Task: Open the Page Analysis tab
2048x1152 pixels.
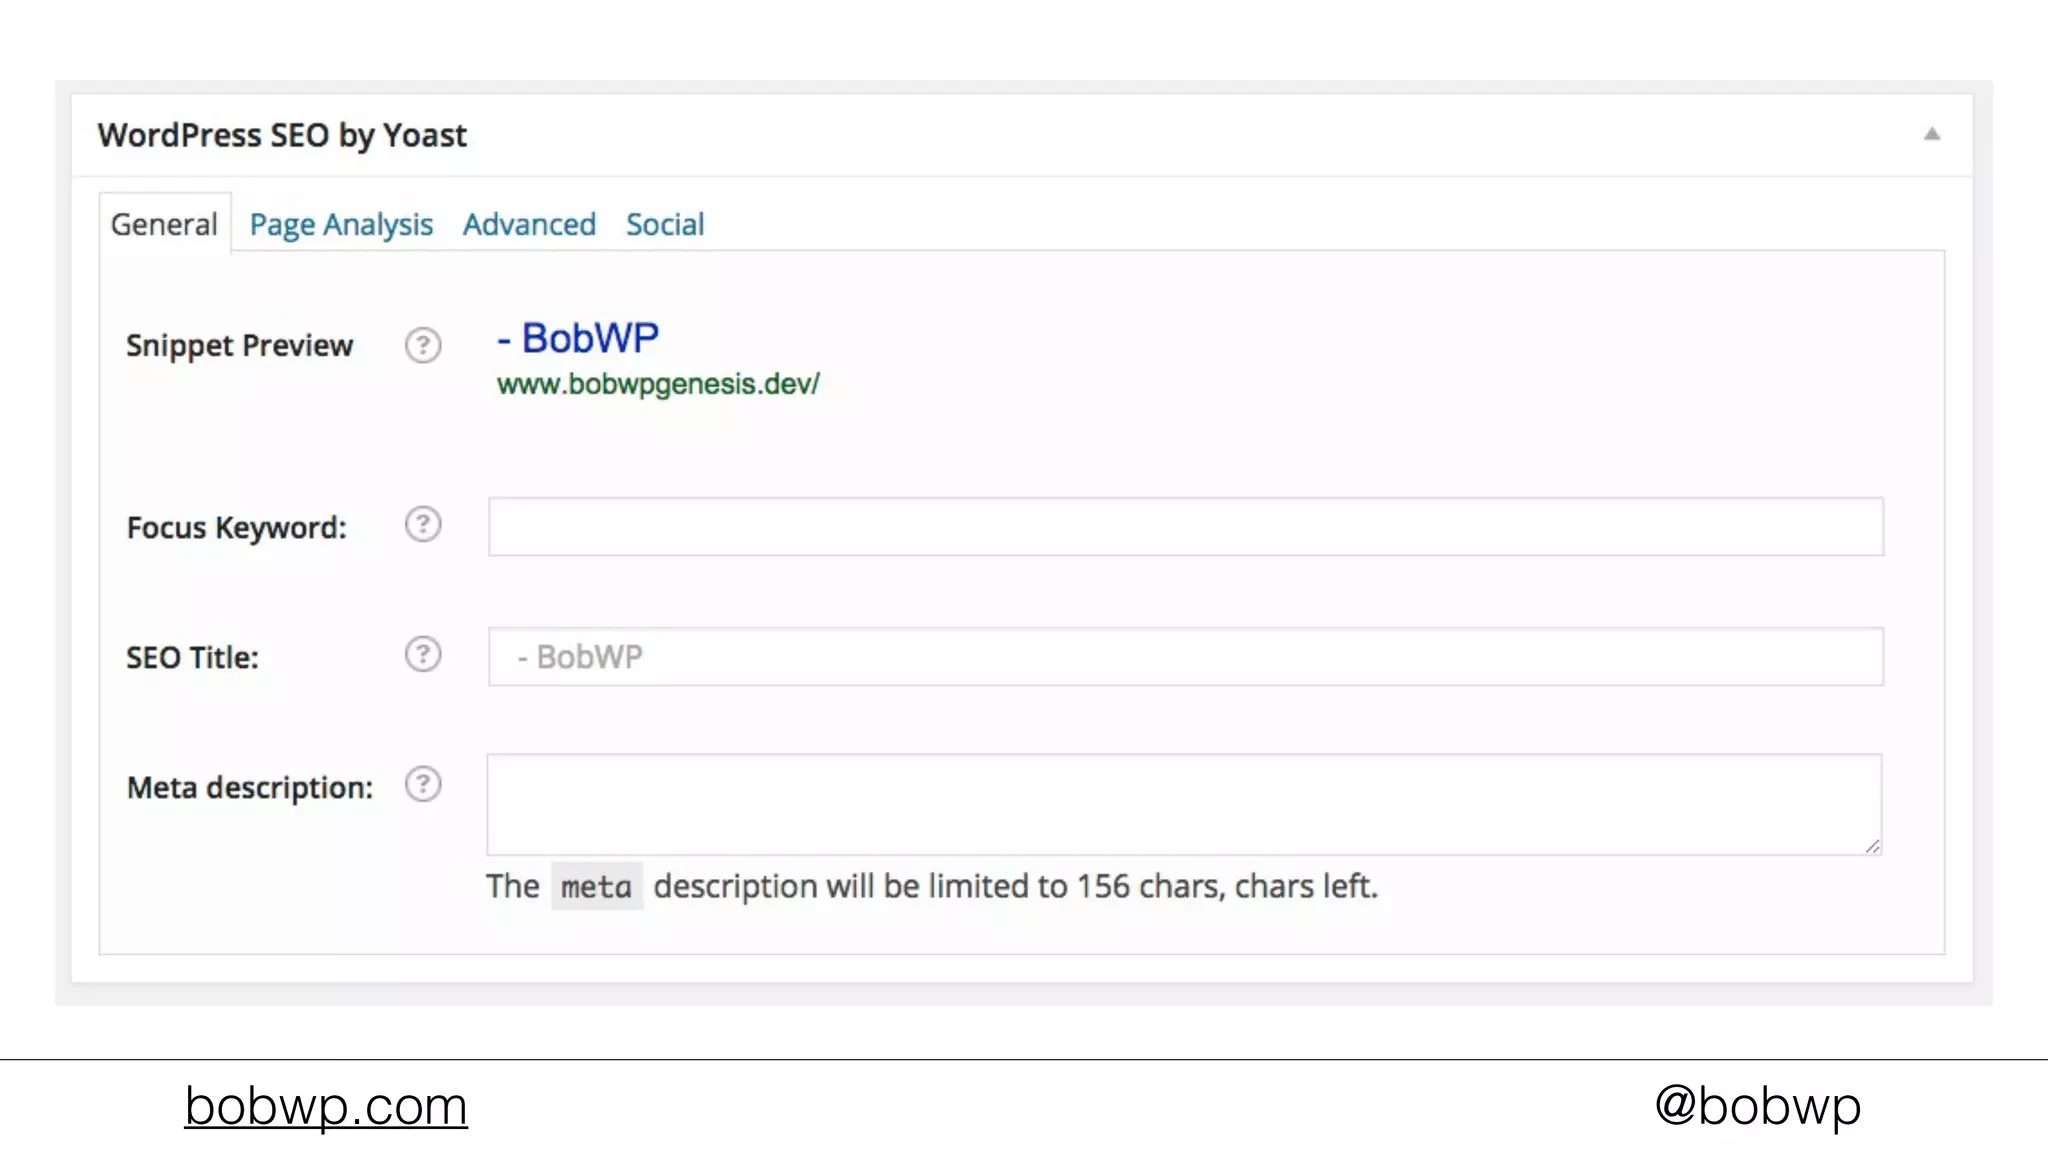Action: [x=341, y=224]
